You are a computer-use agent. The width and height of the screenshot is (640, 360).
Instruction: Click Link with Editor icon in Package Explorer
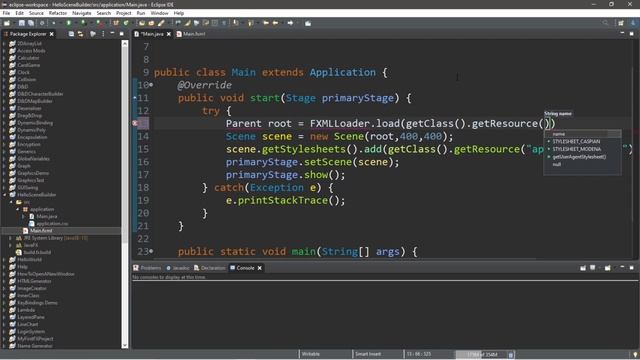click(x=80, y=34)
